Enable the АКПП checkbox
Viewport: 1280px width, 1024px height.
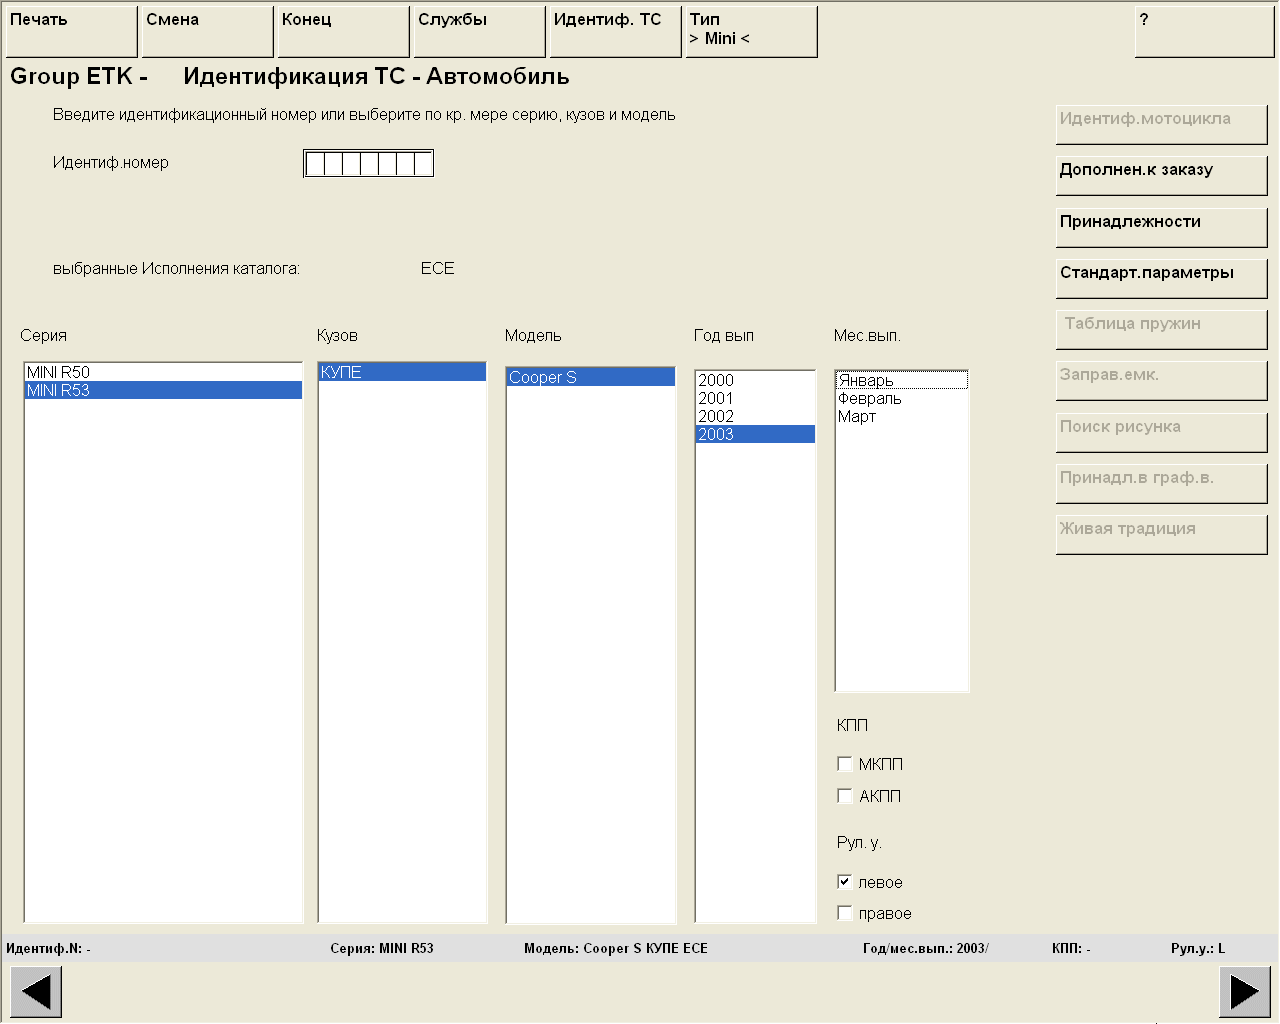point(845,796)
